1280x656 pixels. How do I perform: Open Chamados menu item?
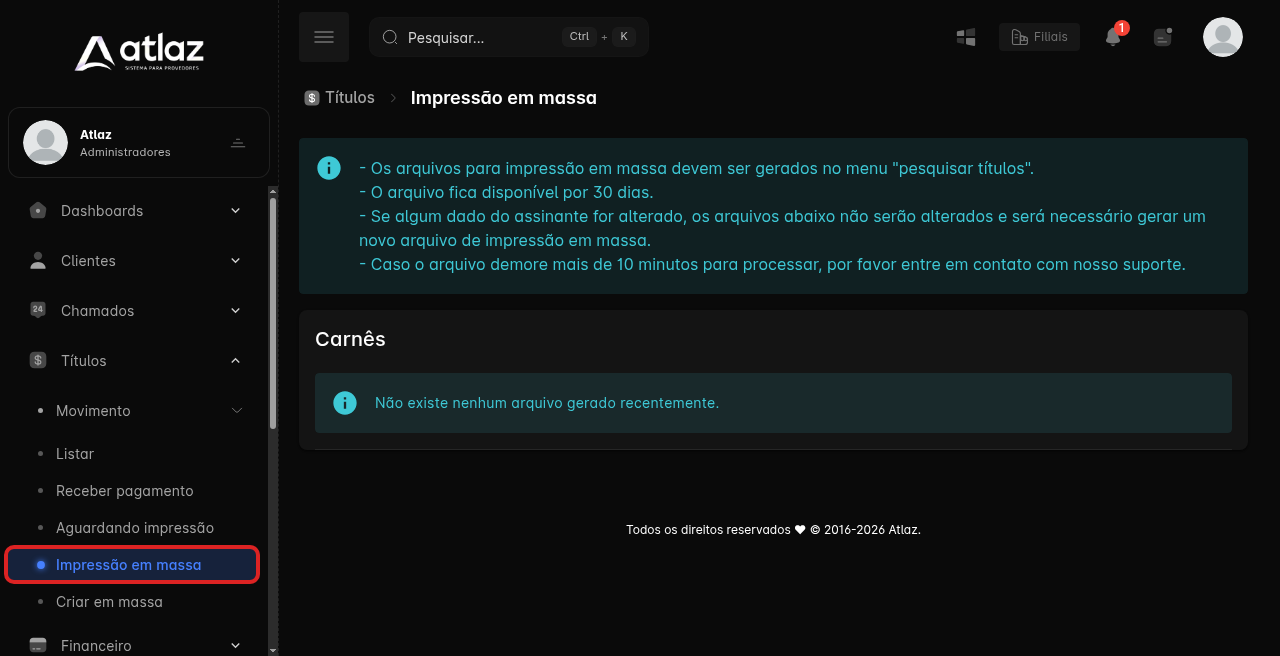(x=138, y=310)
